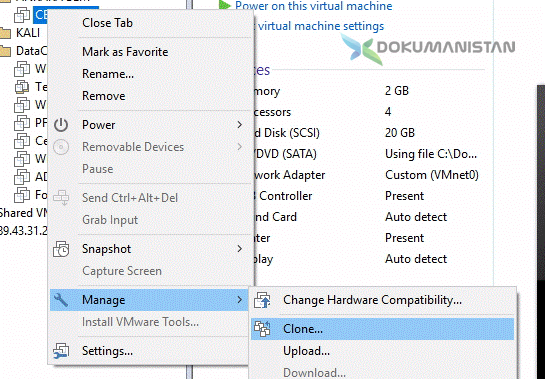Click the hard disk value 20 GB
This screenshot has height=379, width=545.
pyautogui.click(x=400, y=133)
